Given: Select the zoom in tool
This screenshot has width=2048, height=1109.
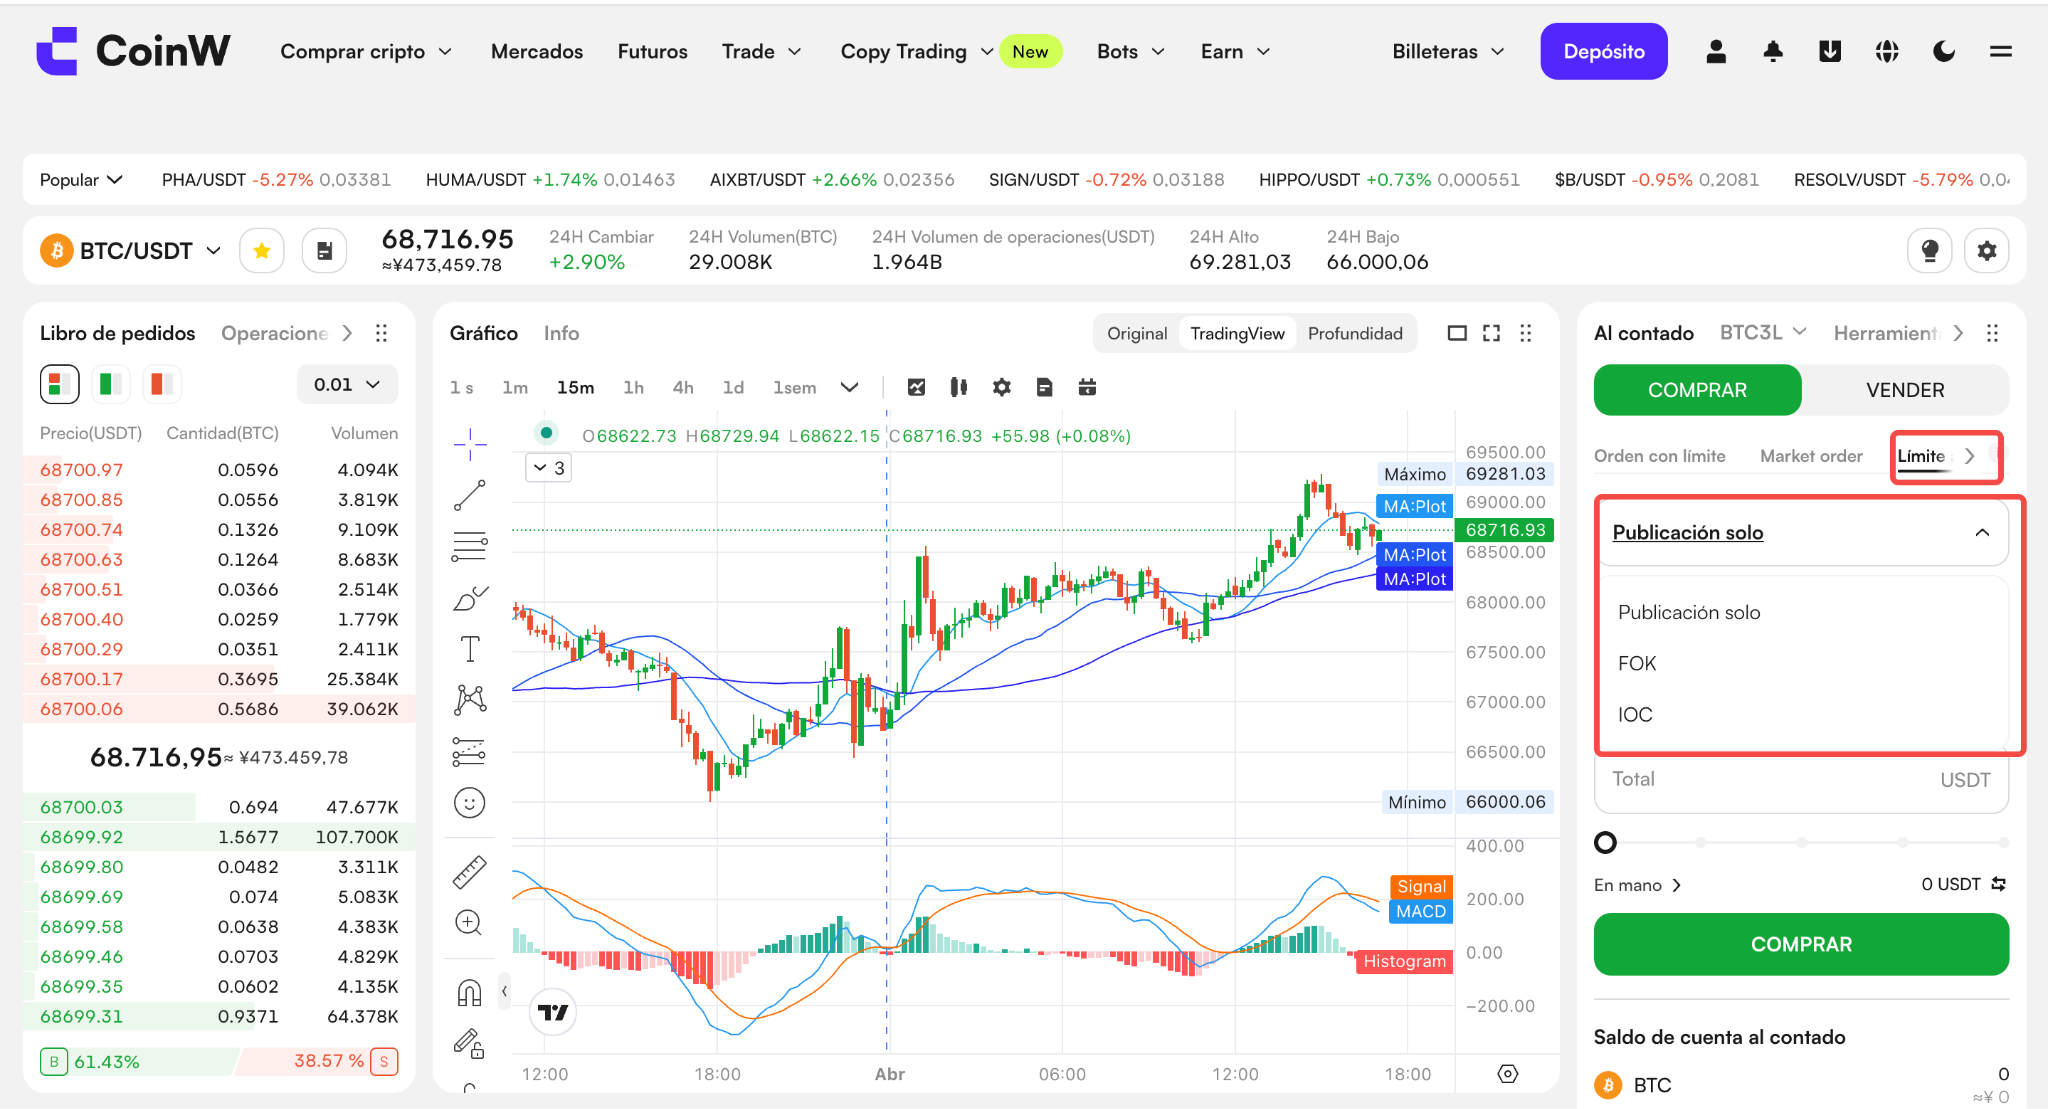Looking at the screenshot, I should tap(470, 922).
